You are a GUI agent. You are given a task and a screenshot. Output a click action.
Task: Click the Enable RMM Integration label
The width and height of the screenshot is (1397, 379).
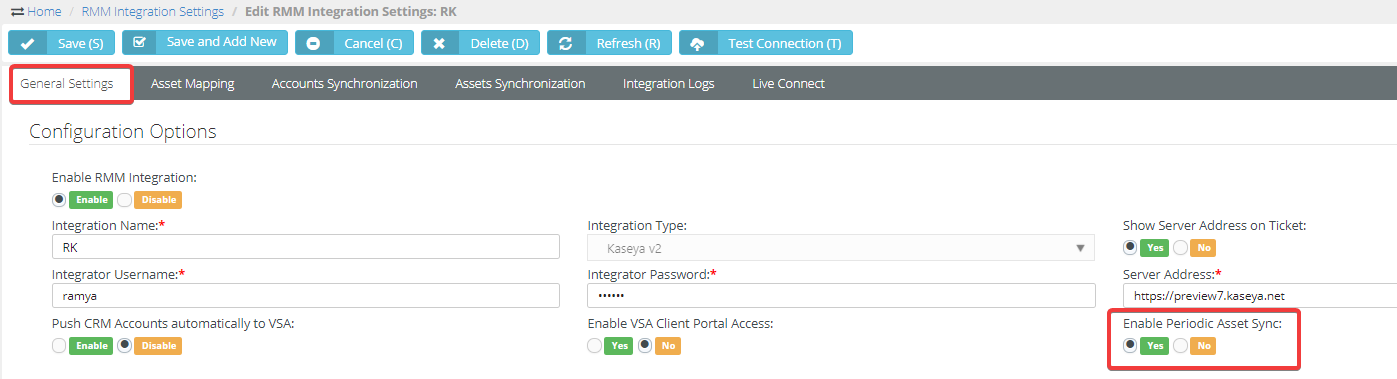(124, 177)
